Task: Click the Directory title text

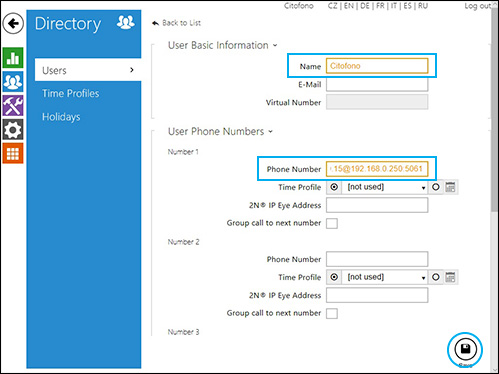Action: tap(68, 24)
